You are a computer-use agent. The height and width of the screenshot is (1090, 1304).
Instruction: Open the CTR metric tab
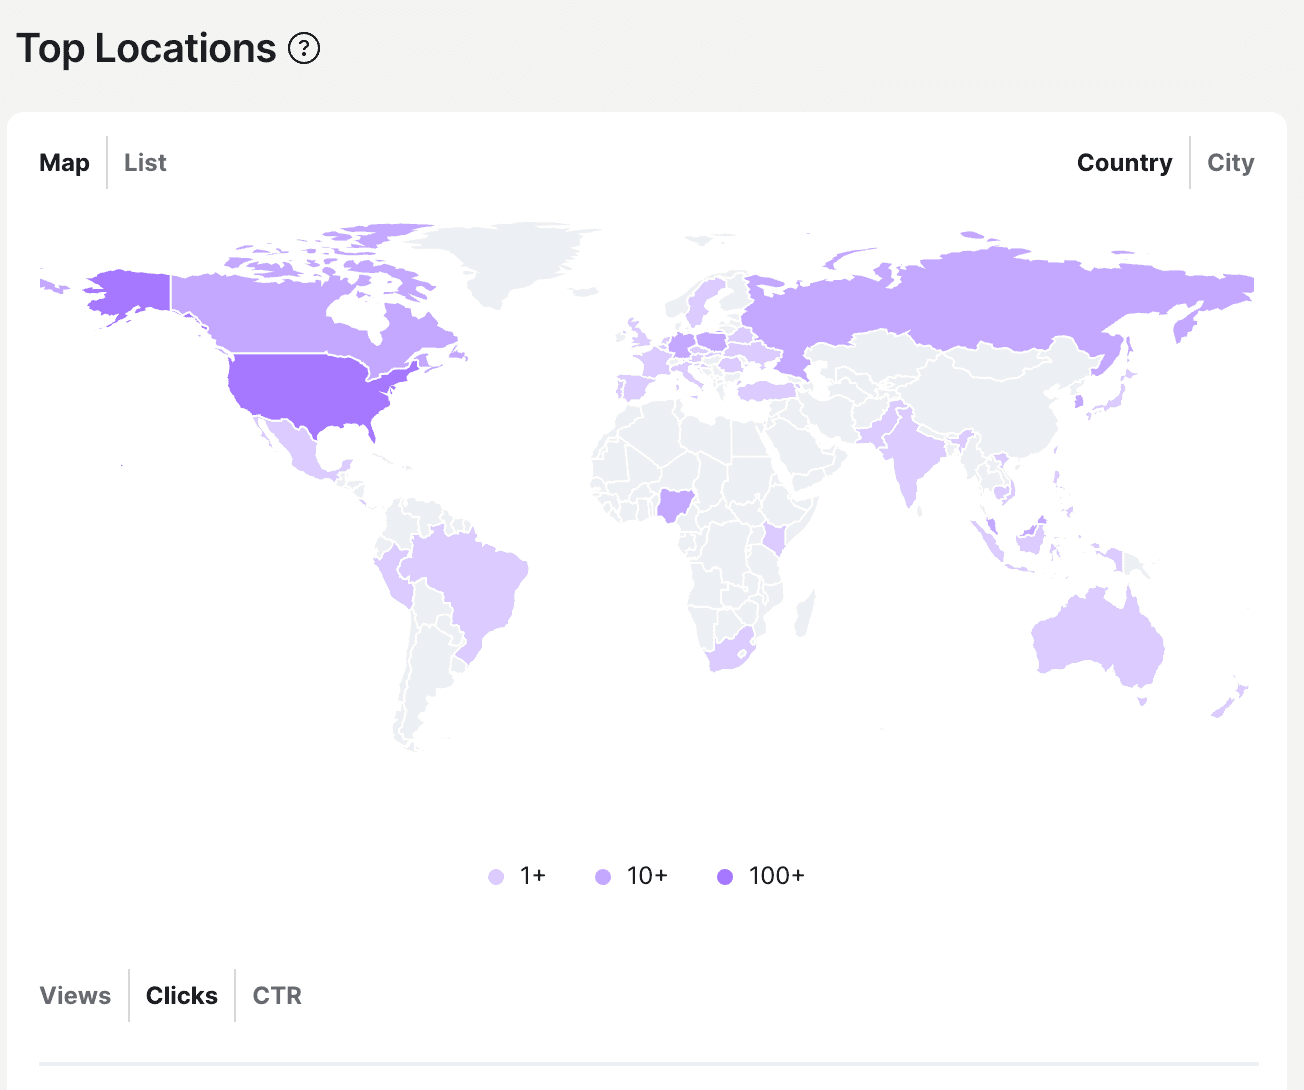click(277, 996)
